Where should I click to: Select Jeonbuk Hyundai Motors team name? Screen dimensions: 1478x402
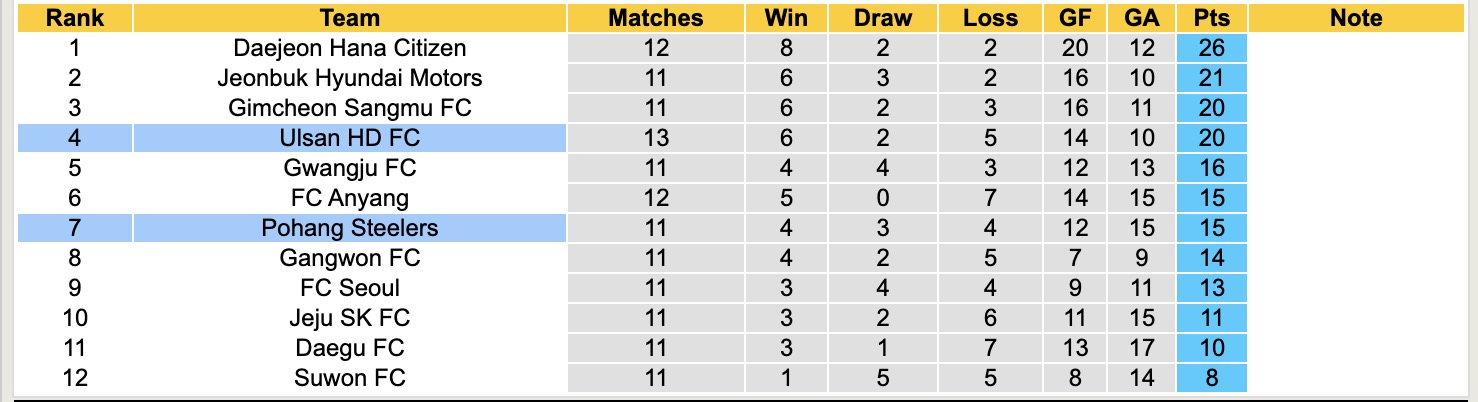pos(350,78)
